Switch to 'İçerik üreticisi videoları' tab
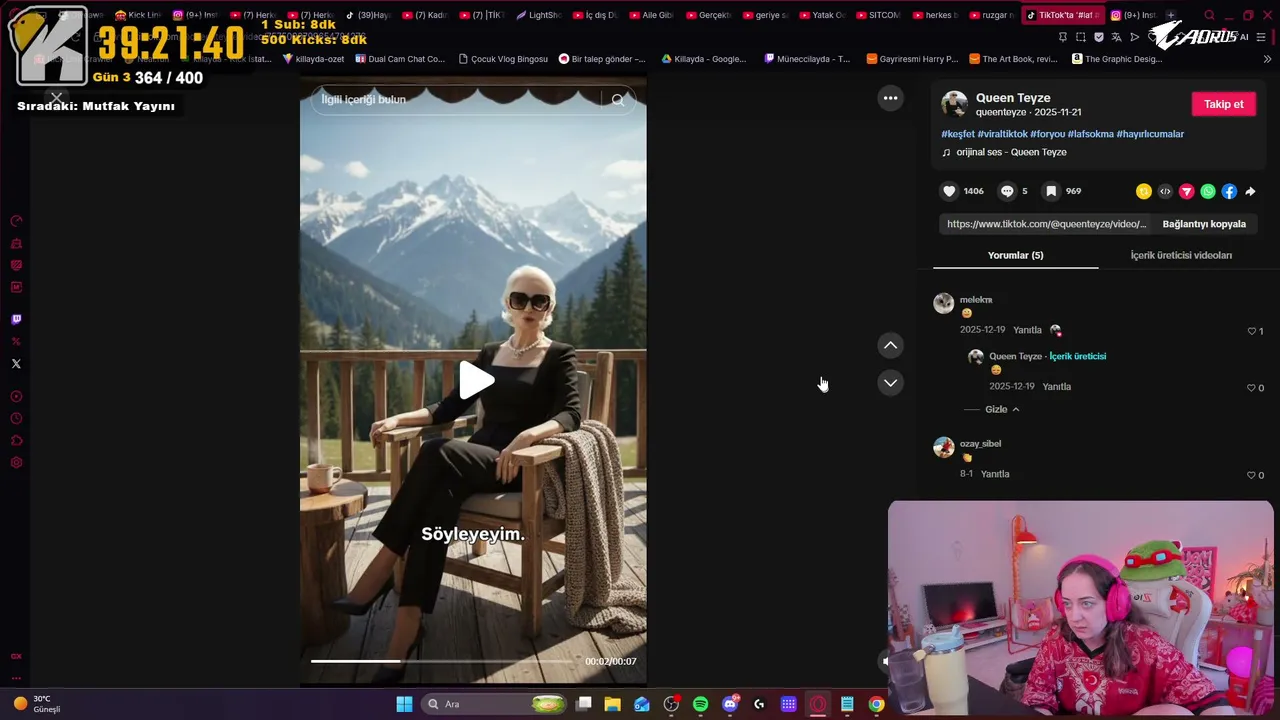The width and height of the screenshot is (1280, 720). [1181, 255]
